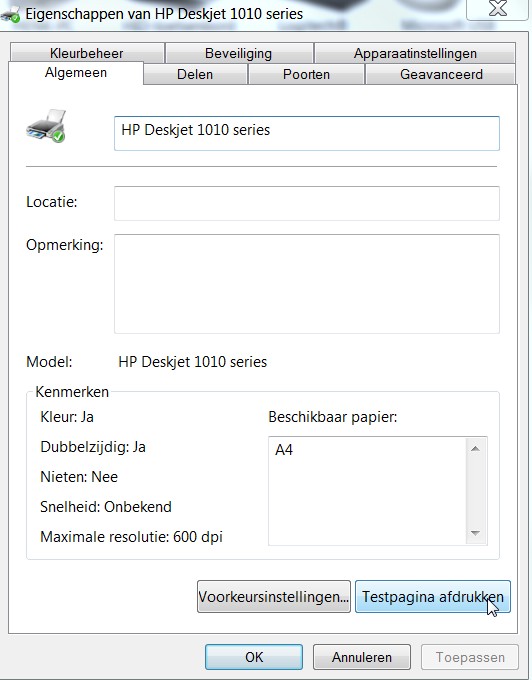Click the Locatie input field
This screenshot has width=532, height=680.
(307, 203)
